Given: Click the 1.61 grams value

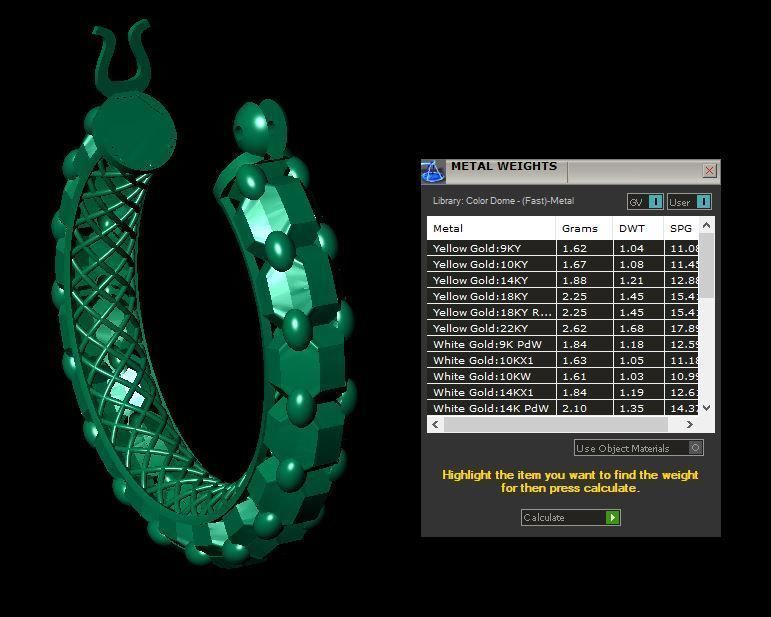Looking at the screenshot, I should 574,376.
